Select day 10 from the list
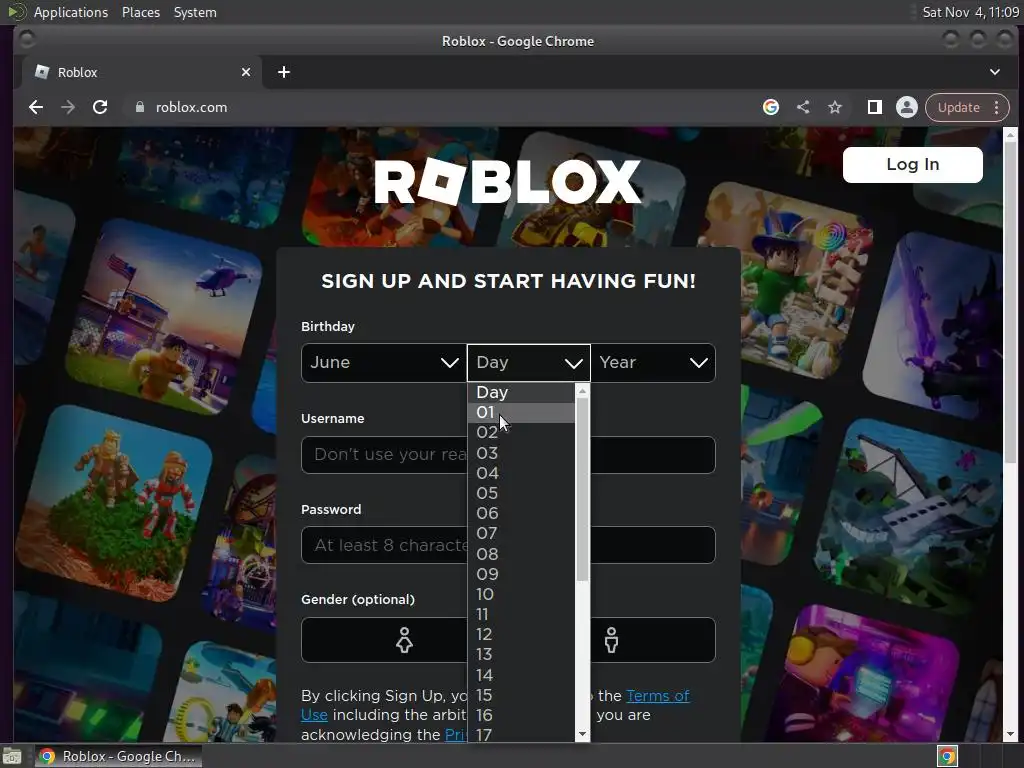 tap(521, 595)
